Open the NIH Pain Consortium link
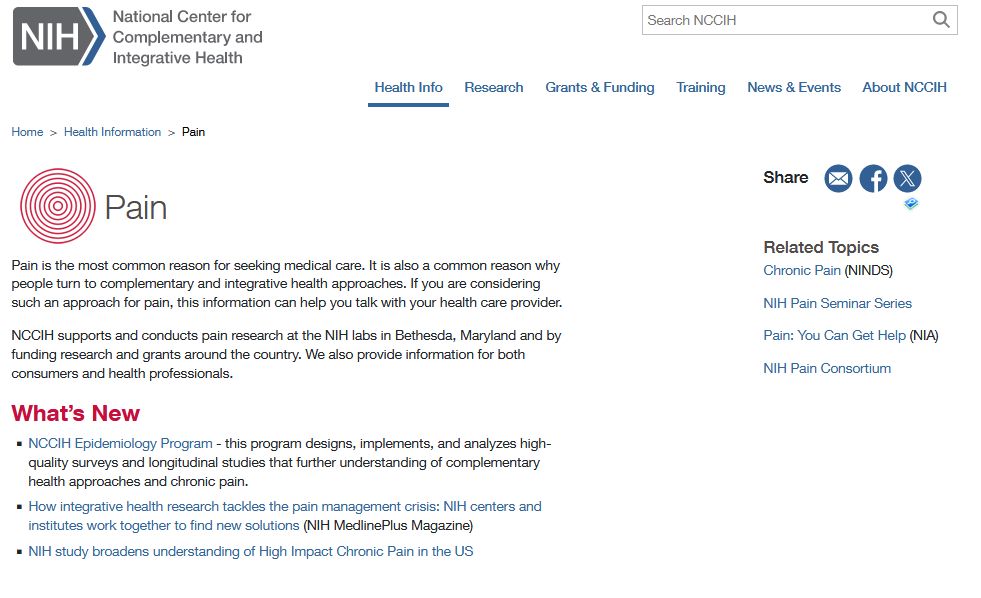This screenshot has width=981, height=598. point(827,368)
